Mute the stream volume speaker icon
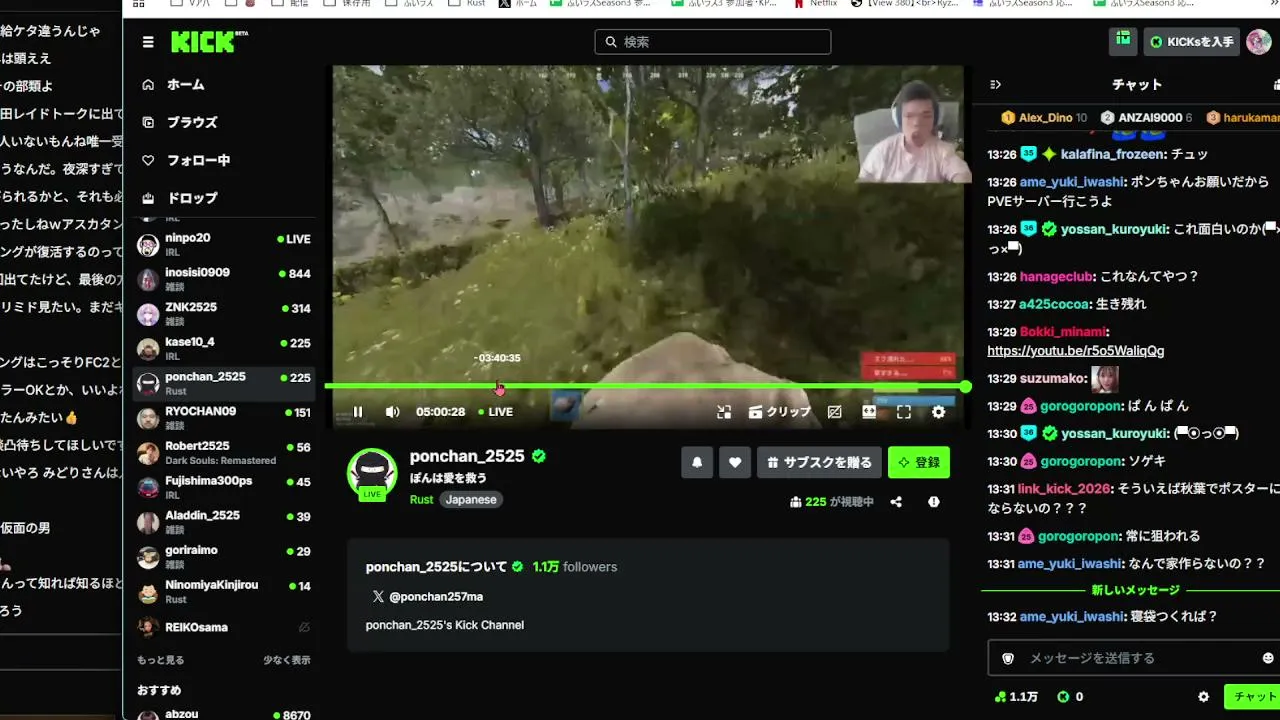The image size is (1280, 720). pyautogui.click(x=392, y=412)
